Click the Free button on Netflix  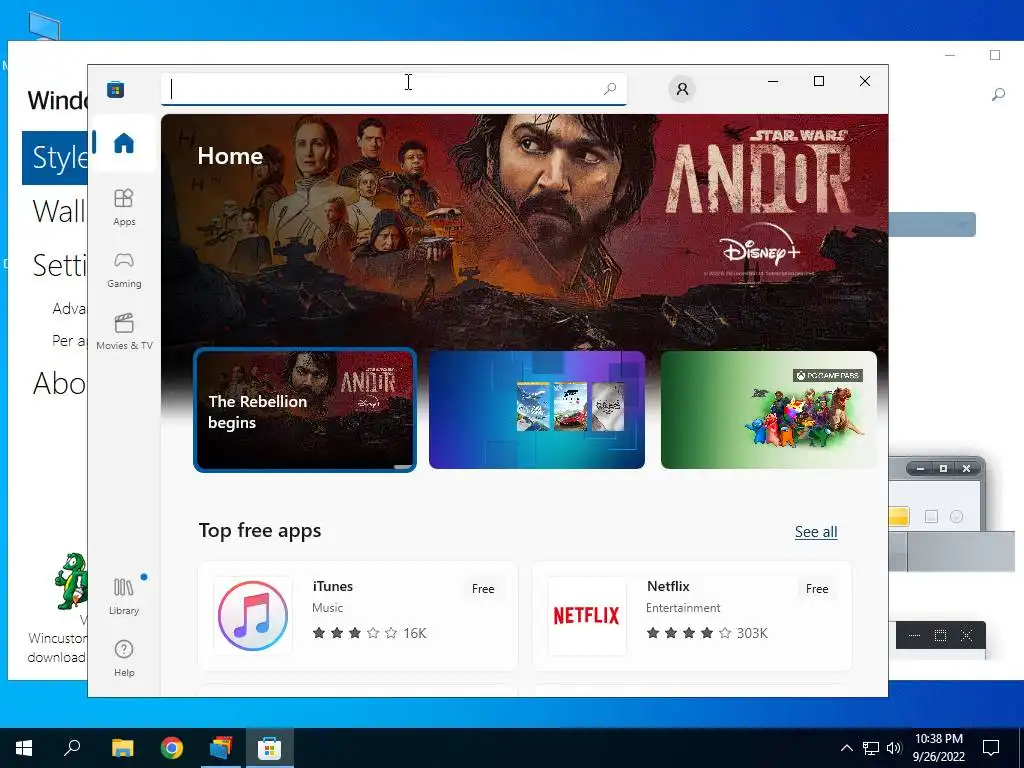click(816, 588)
